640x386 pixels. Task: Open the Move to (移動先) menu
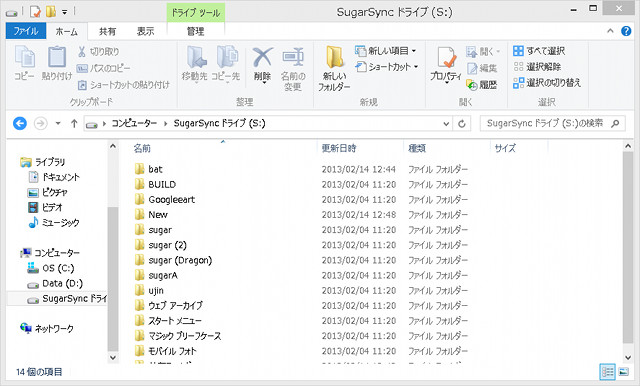pyautogui.click(x=195, y=63)
